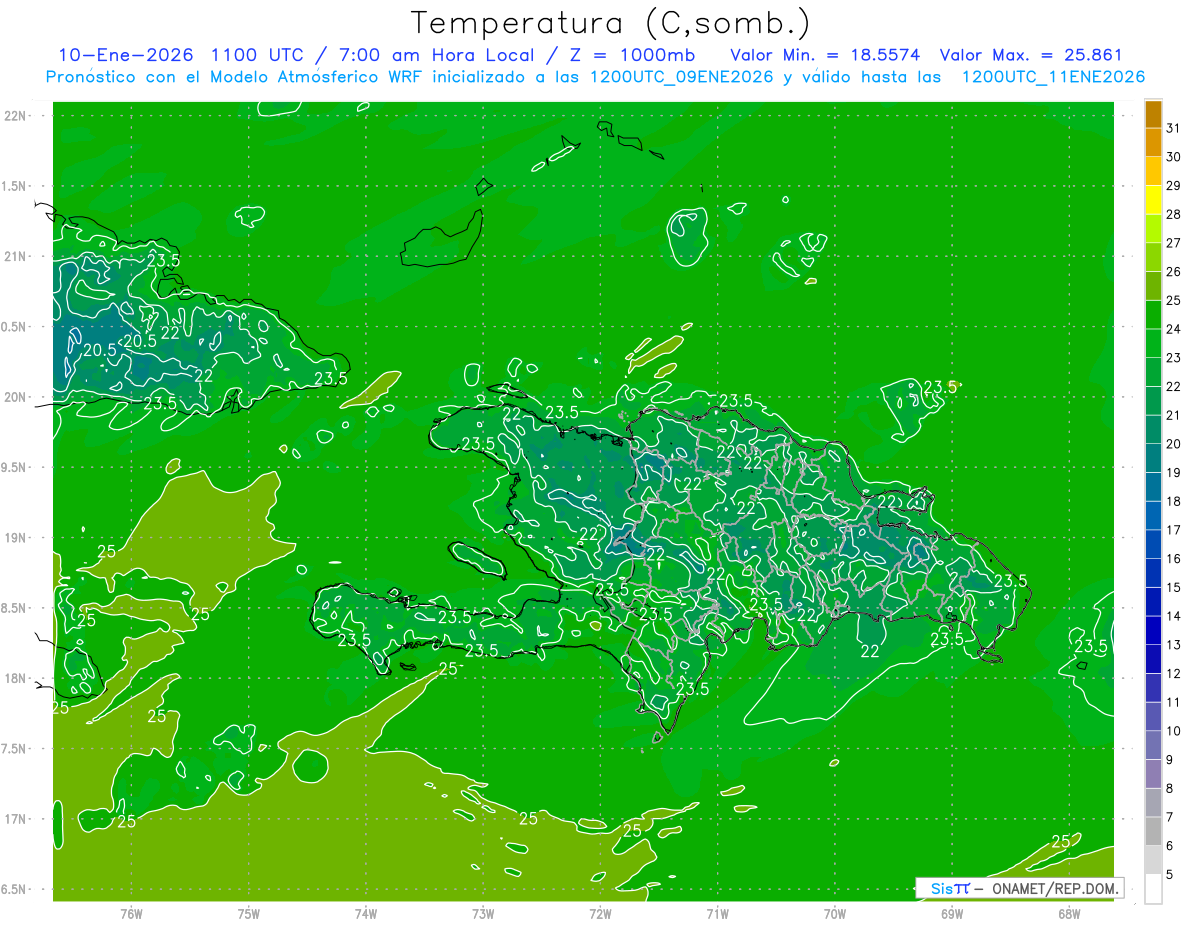Click the title "Temperatura (C,somb.)"
1200x927 pixels.
(x=610, y=23)
